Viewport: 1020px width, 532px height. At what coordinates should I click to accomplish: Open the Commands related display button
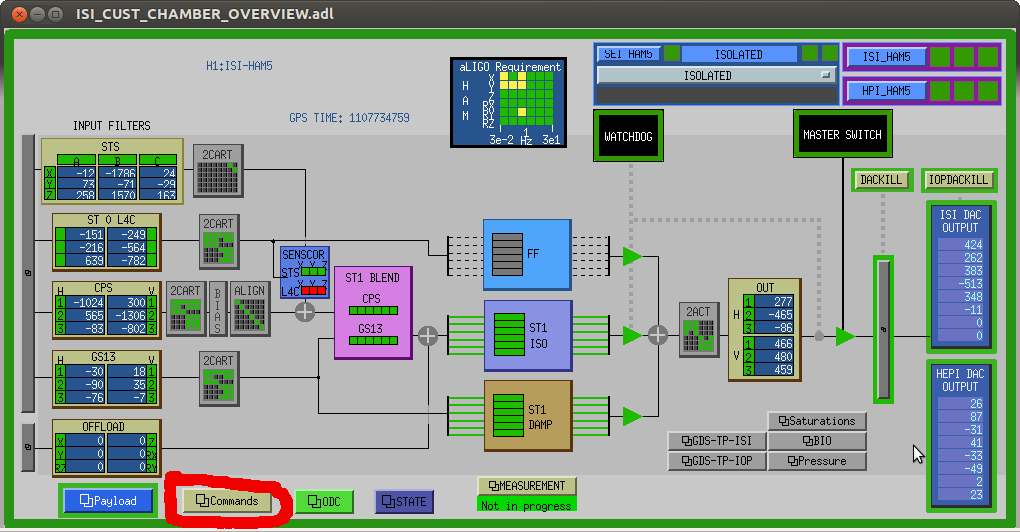click(227, 501)
